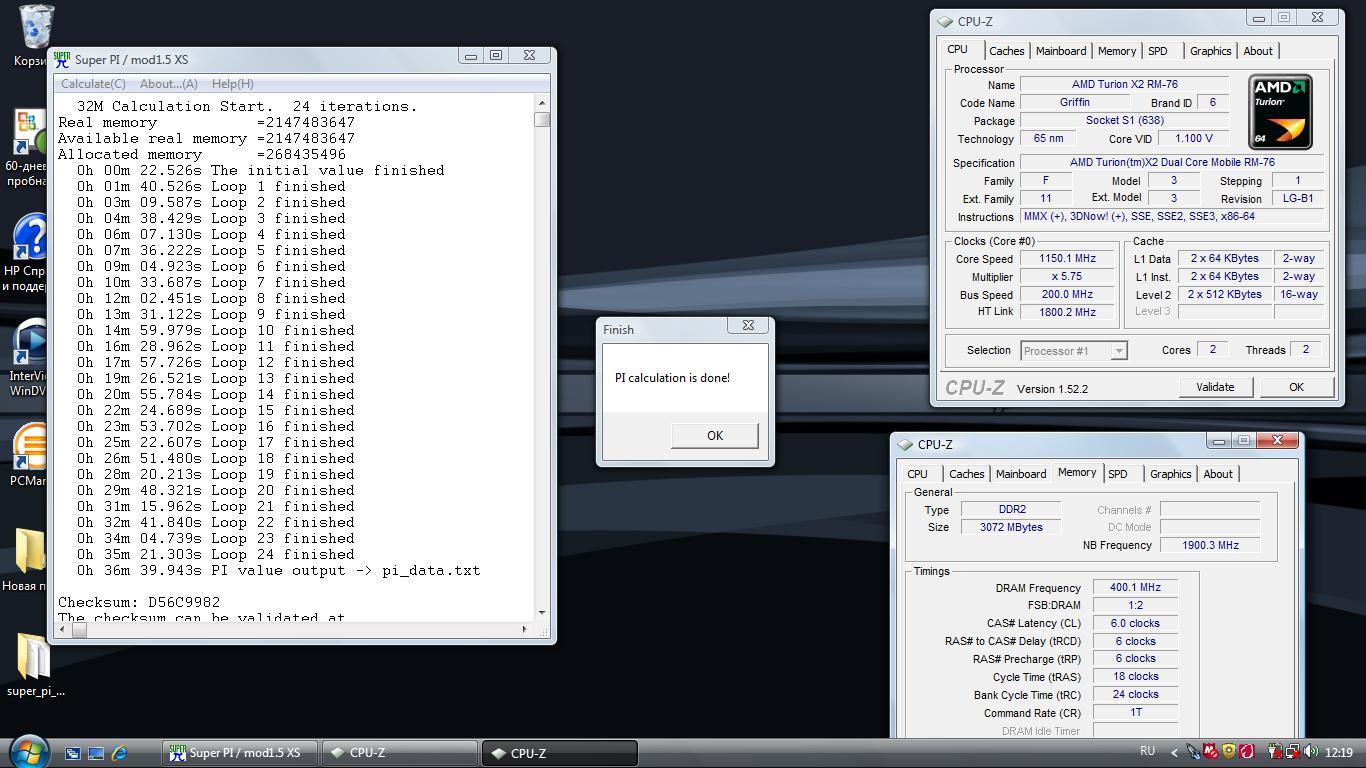The width and height of the screenshot is (1366, 768).
Task: Switch to Mainboard tab in lower CPU-Z window
Action: pos(1021,474)
